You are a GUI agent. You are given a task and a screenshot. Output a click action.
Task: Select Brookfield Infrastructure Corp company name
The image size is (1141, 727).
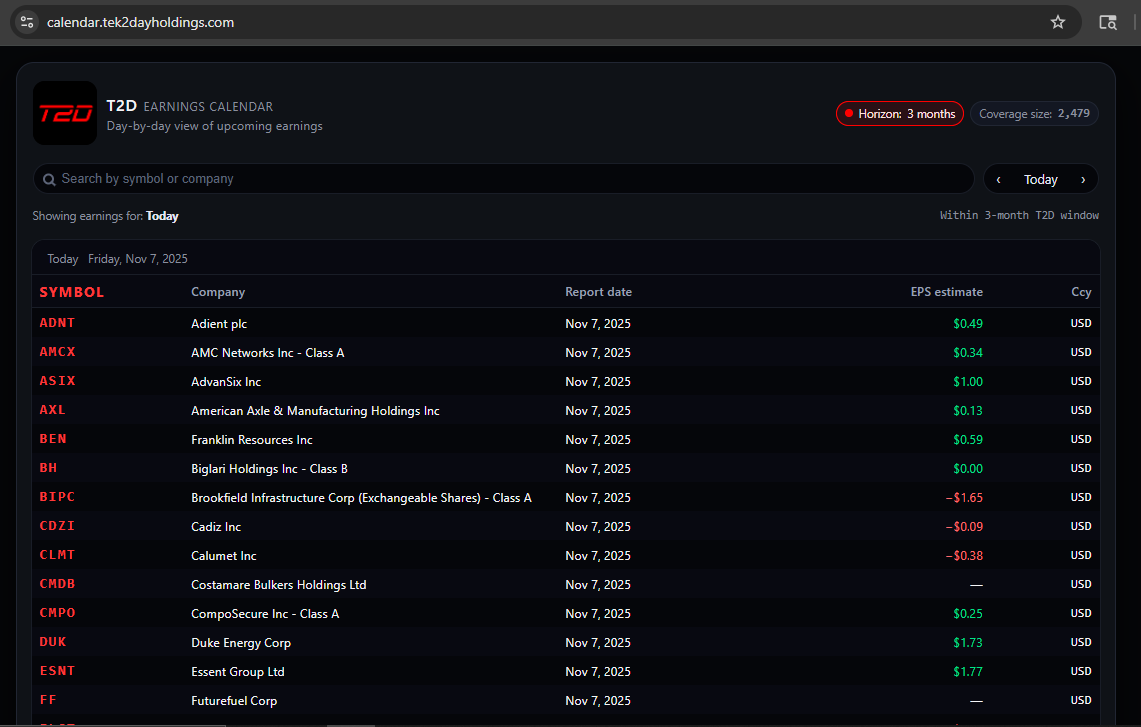(362, 498)
